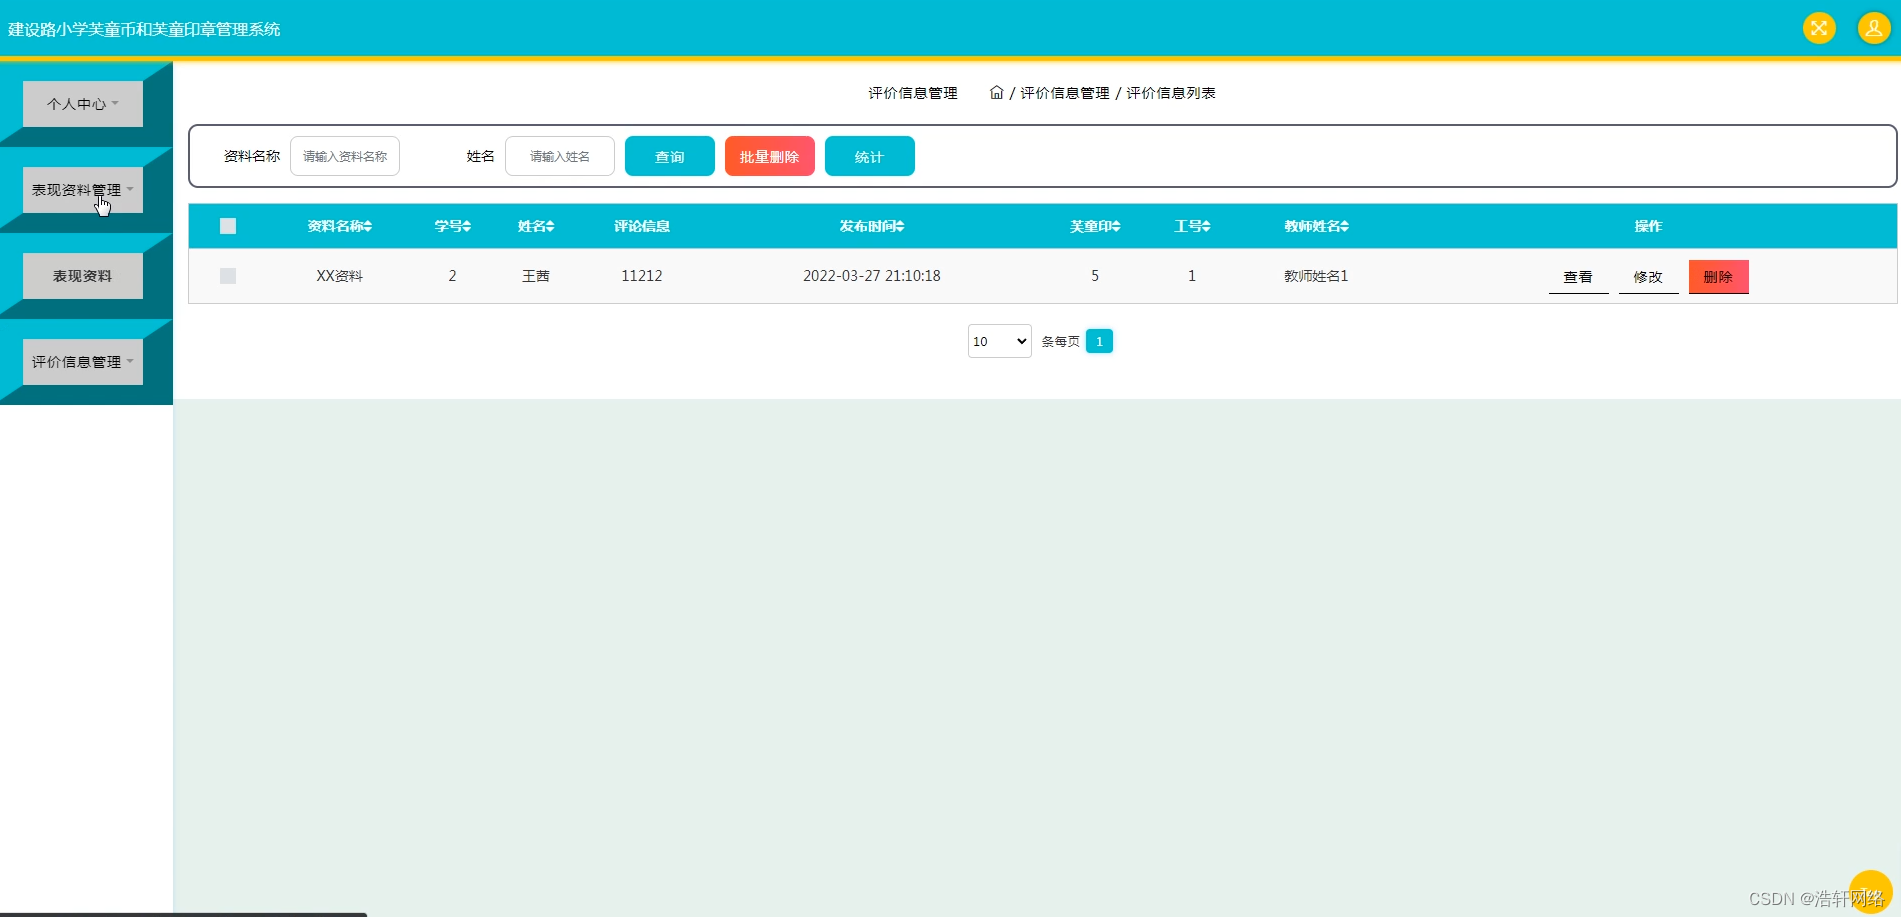Expand the 个人中心 sidebar menu
Image resolution: width=1901 pixels, height=917 pixels.
point(83,104)
